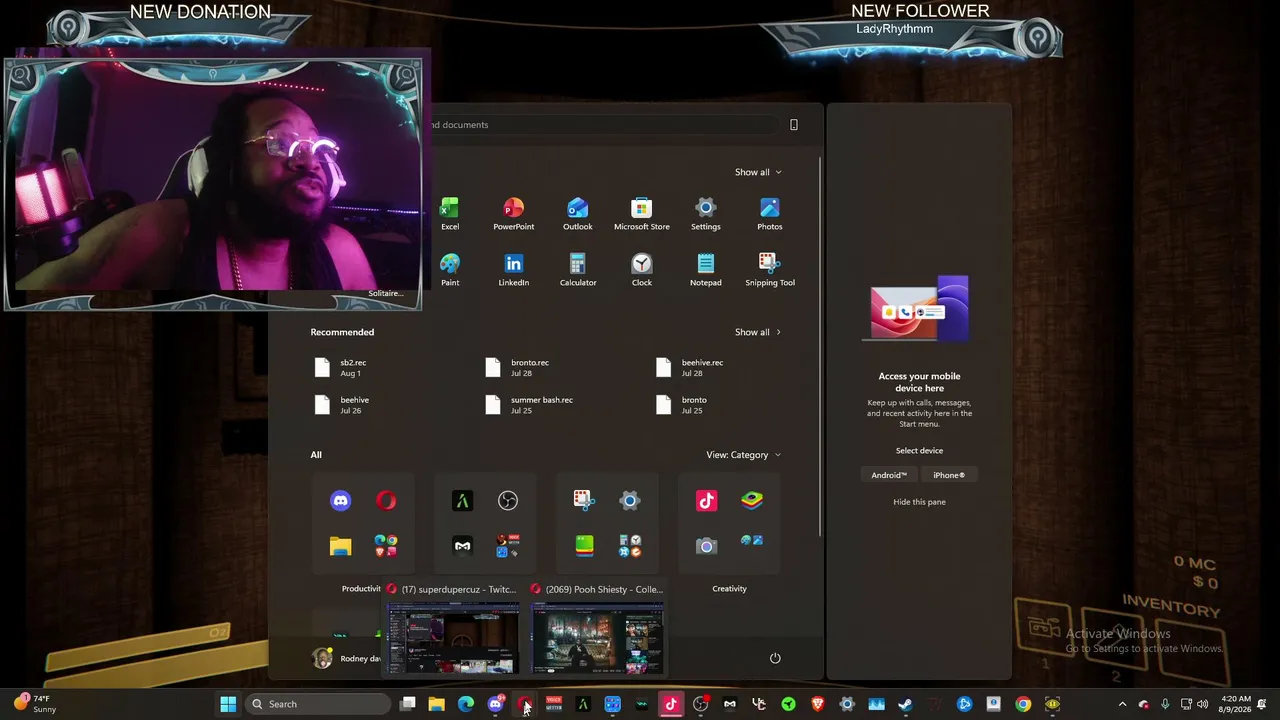Launch Opera from the Productivity category

click(x=386, y=501)
